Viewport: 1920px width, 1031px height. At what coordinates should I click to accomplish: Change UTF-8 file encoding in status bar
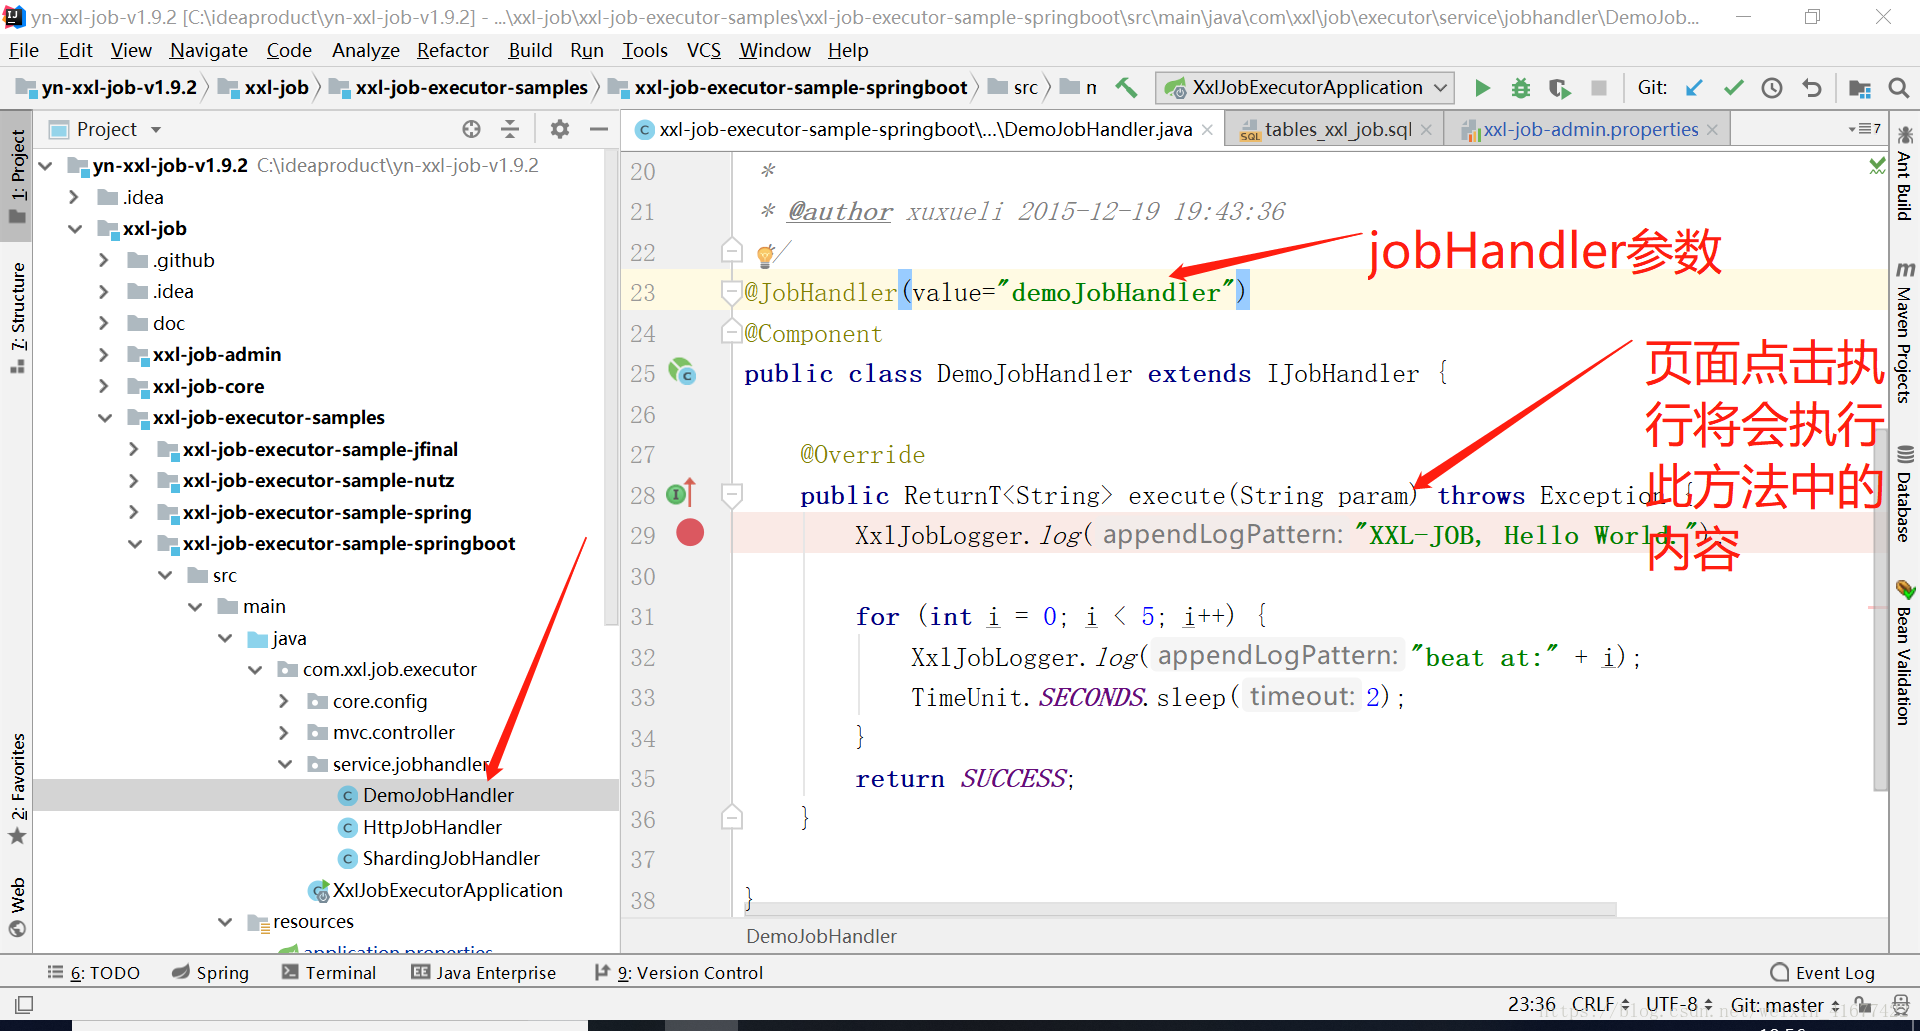1678,1004
